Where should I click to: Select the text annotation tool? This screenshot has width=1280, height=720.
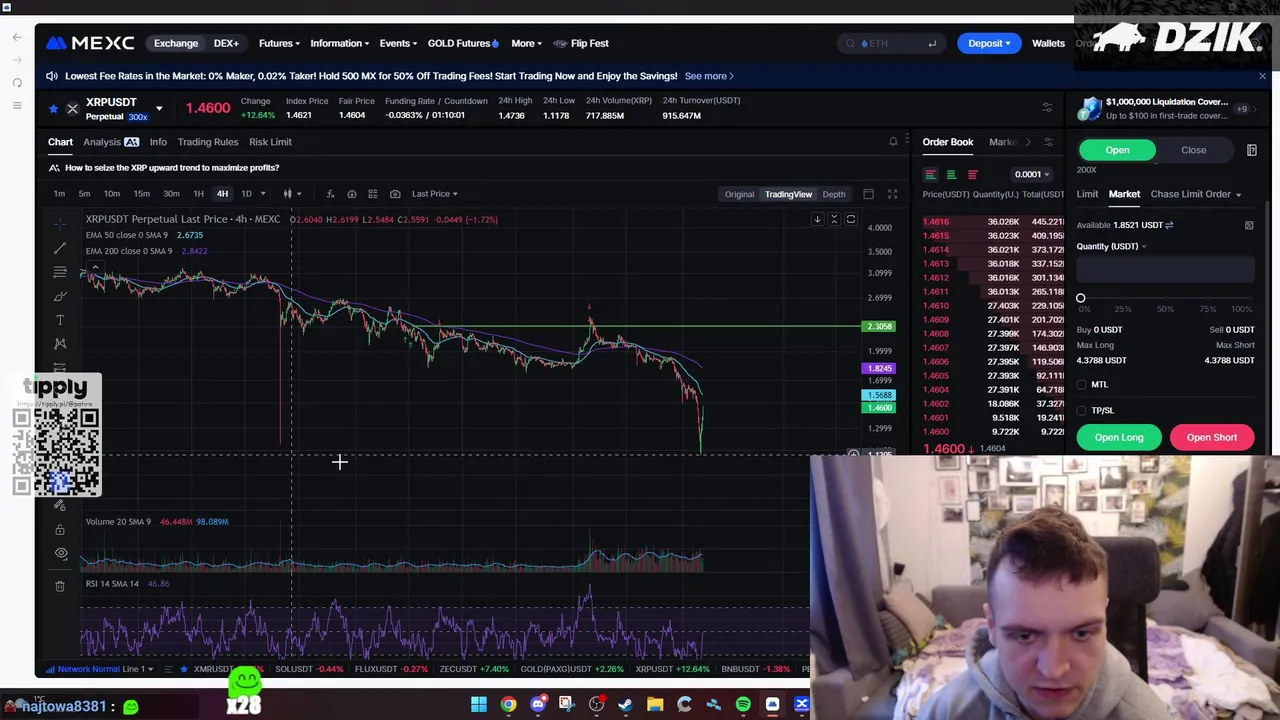tap(60, 320)
